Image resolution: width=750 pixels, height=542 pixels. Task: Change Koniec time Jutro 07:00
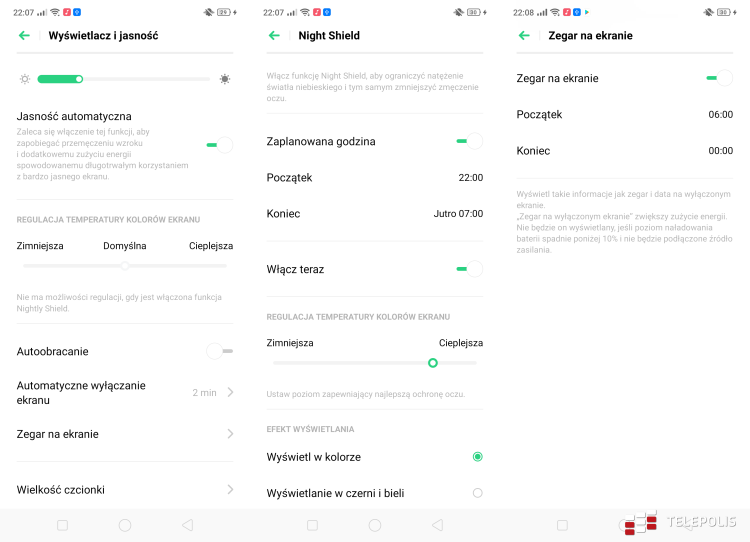tap(458, 214)
